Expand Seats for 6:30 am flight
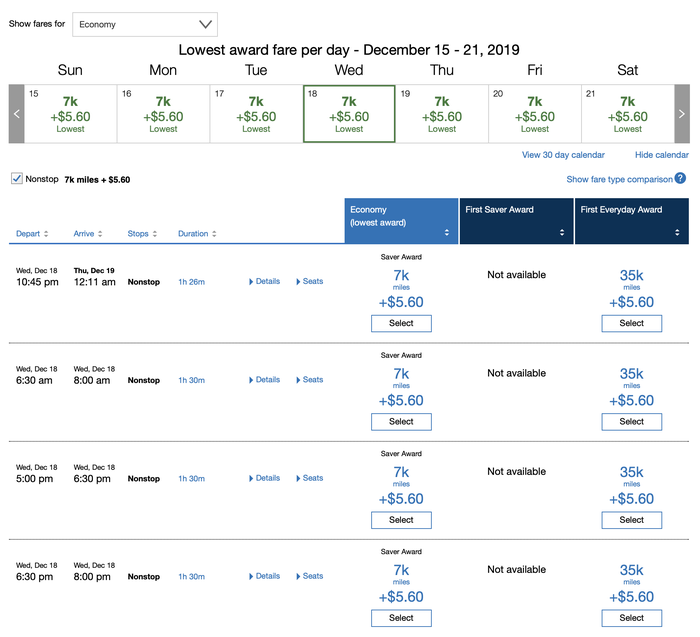This screenshot has height=637, width=700. tap(309, 380)
